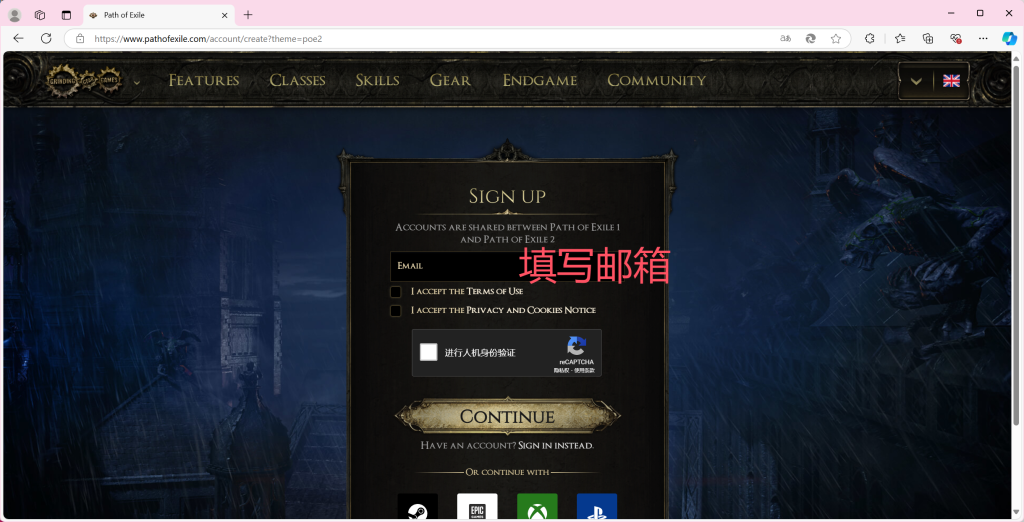Open the Copilot sidebar icon
The width and height of the screenshot is (1024, 522).
tap(1010, 39)
